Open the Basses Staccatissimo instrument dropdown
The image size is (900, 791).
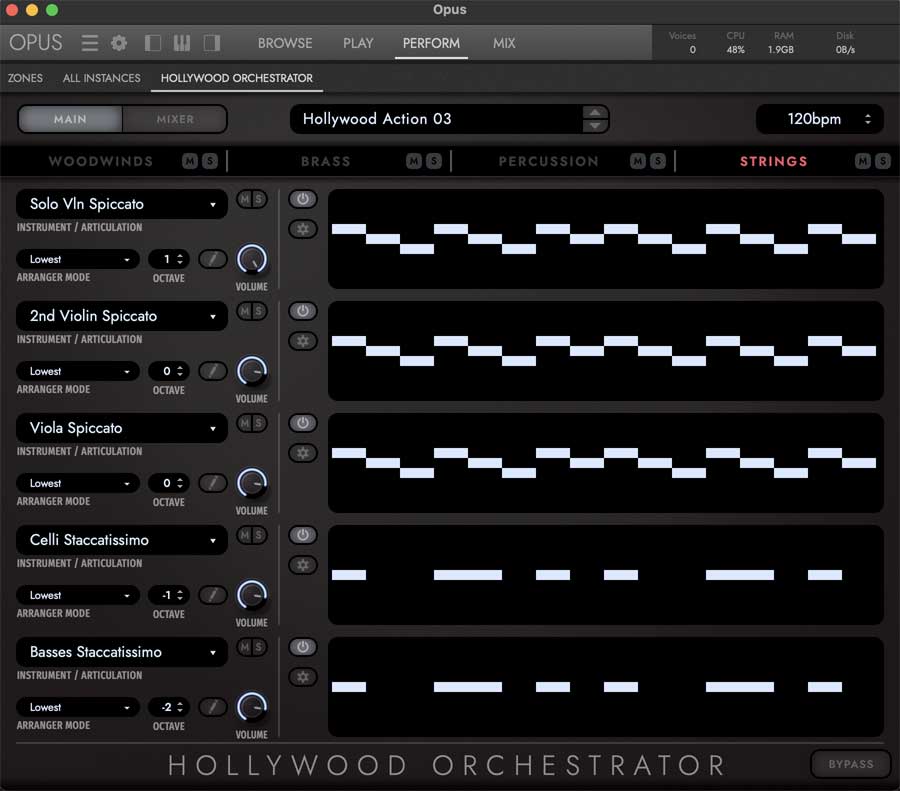tap(122, 652)
